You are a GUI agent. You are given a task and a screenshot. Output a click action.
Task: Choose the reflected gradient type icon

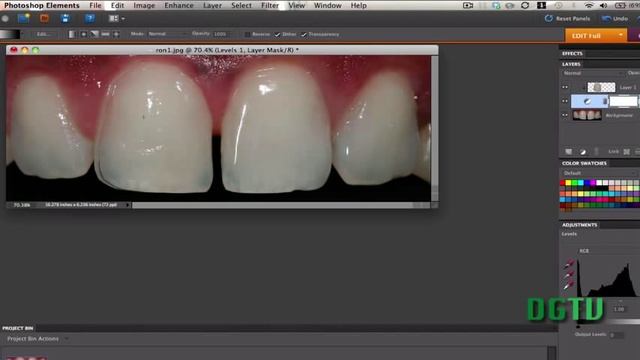pyautogui.click(x=105, y=34)
